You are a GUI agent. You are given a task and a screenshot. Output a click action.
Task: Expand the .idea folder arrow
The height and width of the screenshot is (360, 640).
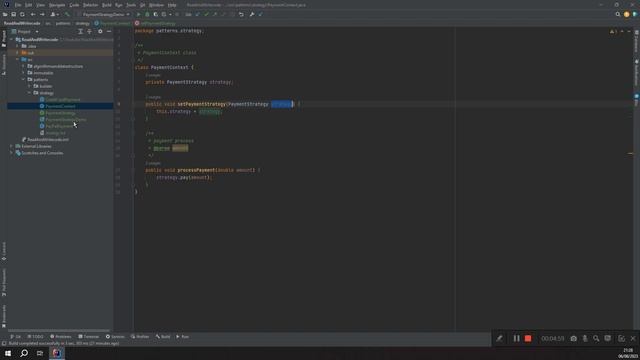pyautogui.click(x=18, y=46)
